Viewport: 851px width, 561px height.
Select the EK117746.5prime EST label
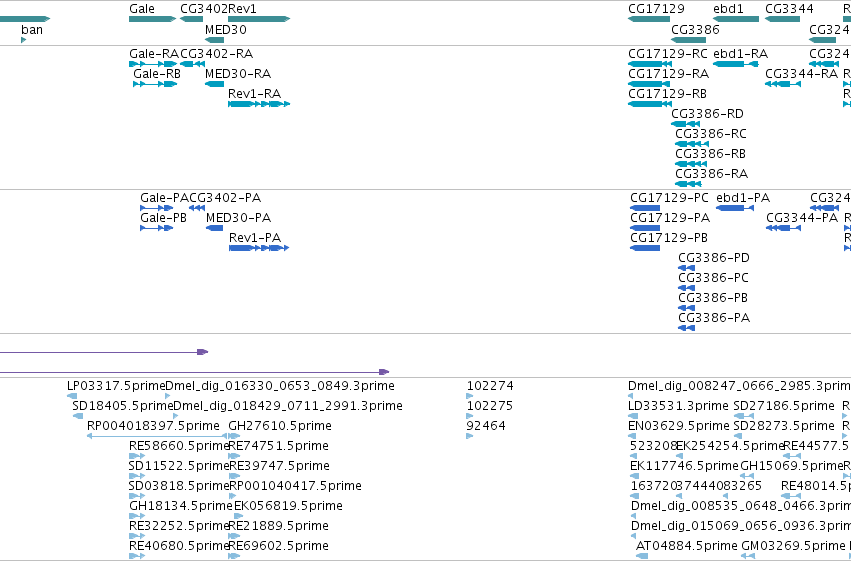684,467
